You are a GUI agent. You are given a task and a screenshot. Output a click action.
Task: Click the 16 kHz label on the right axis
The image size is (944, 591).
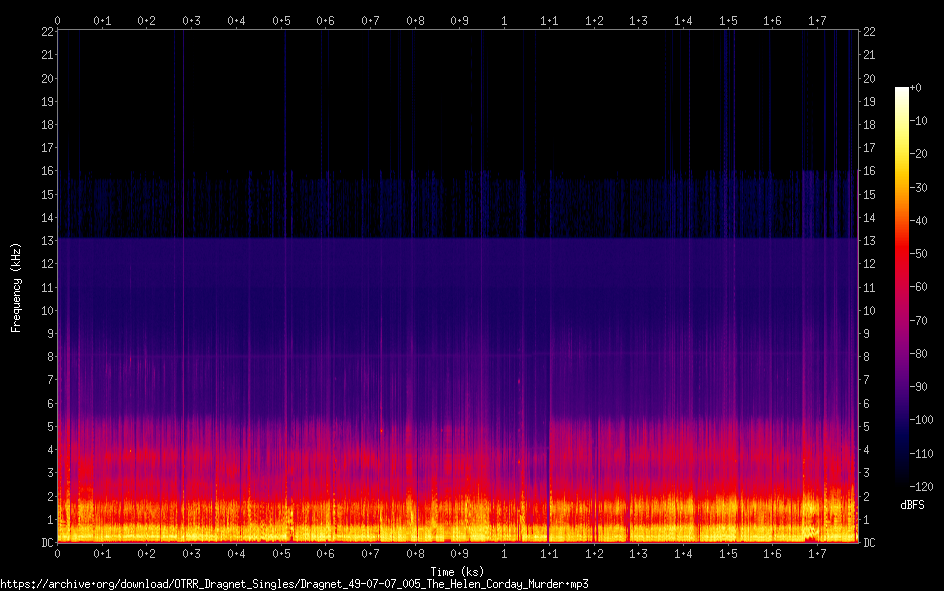click(869, 171)
